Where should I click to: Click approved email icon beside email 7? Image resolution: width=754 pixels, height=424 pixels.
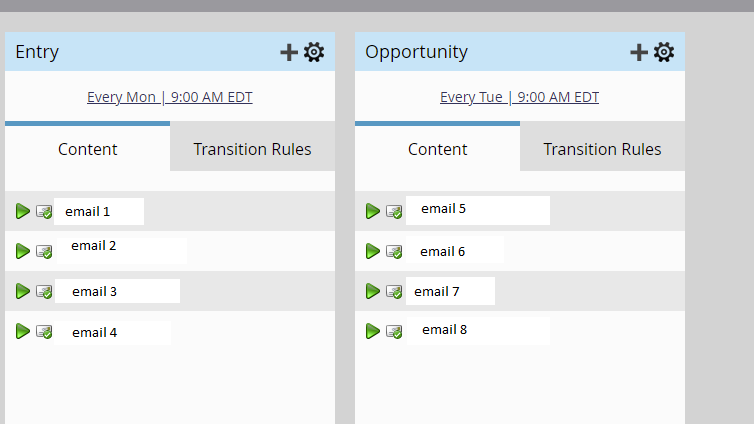[x=394, y=291]
